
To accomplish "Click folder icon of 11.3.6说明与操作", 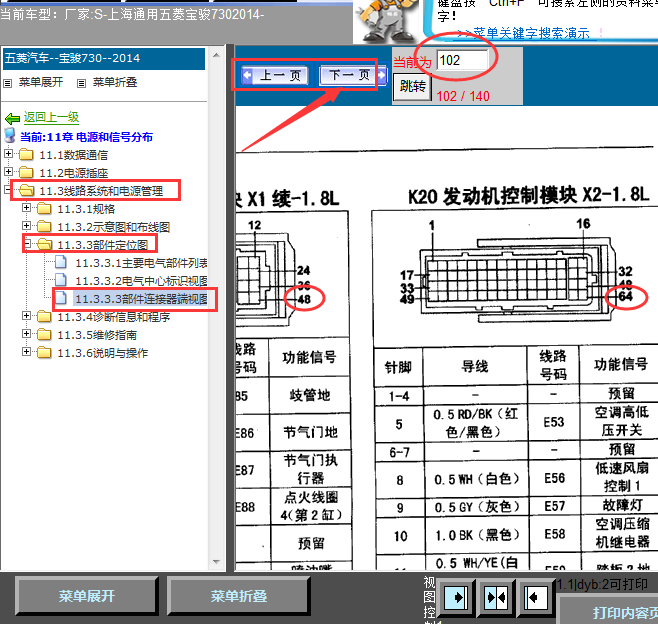I will [x=44, y=352].
